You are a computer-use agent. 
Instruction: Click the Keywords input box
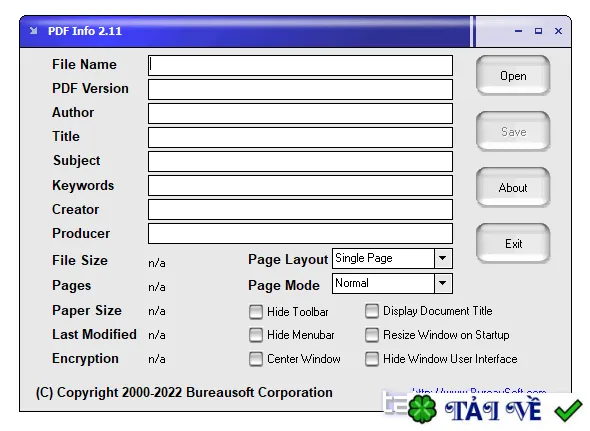(300, 185)
